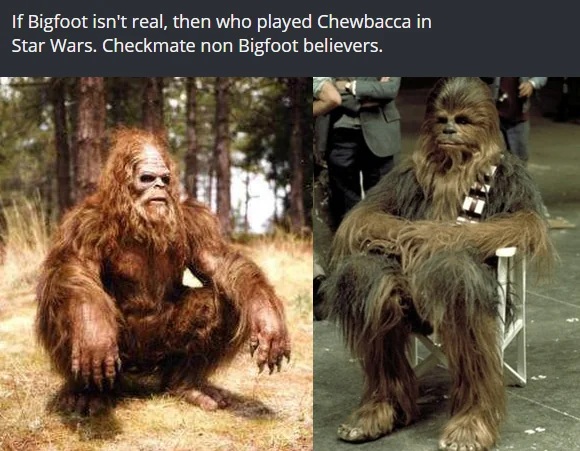Click Chewbacca's bandolier strap
Image resolution: width=580 pixels, height=451 pixels.
pyautogui.click(x=476, y=196)
